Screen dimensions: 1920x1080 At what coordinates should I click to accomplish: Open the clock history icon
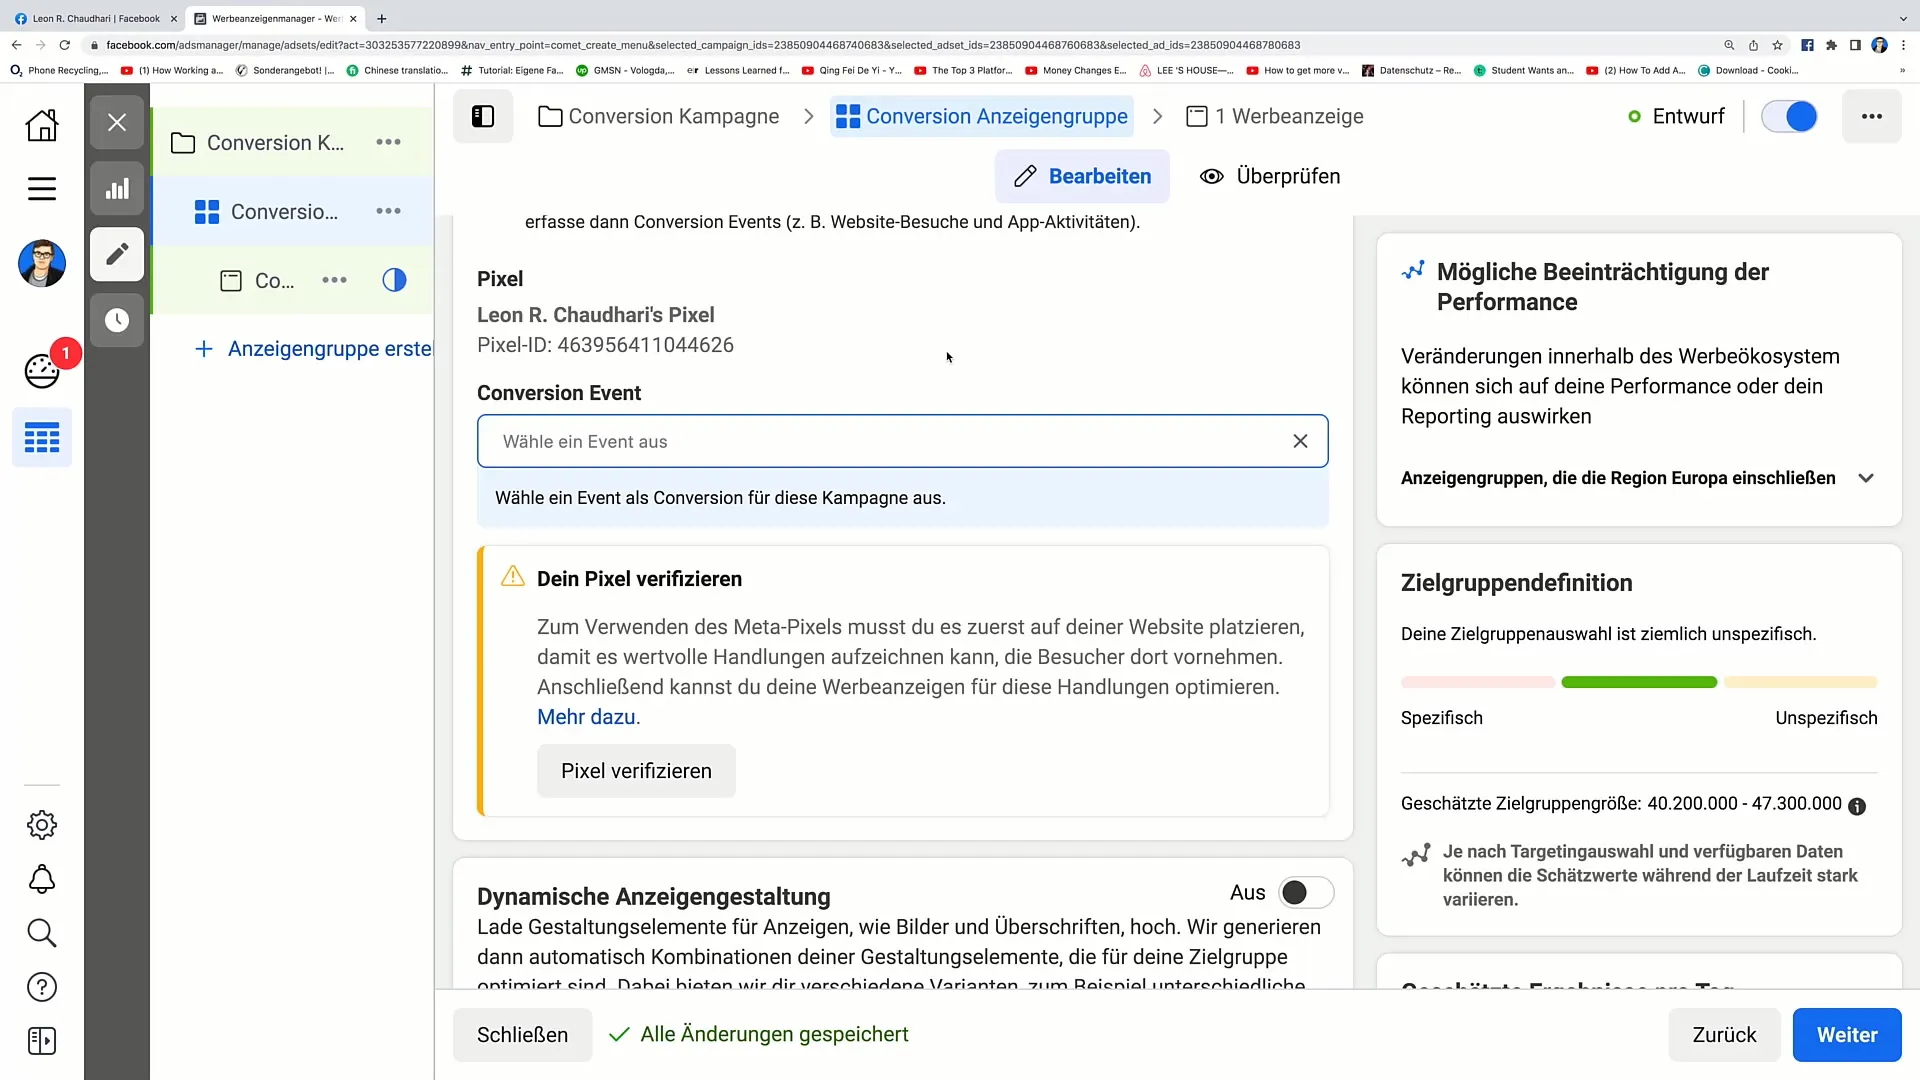pyautogui.click(x=117, y=320)
